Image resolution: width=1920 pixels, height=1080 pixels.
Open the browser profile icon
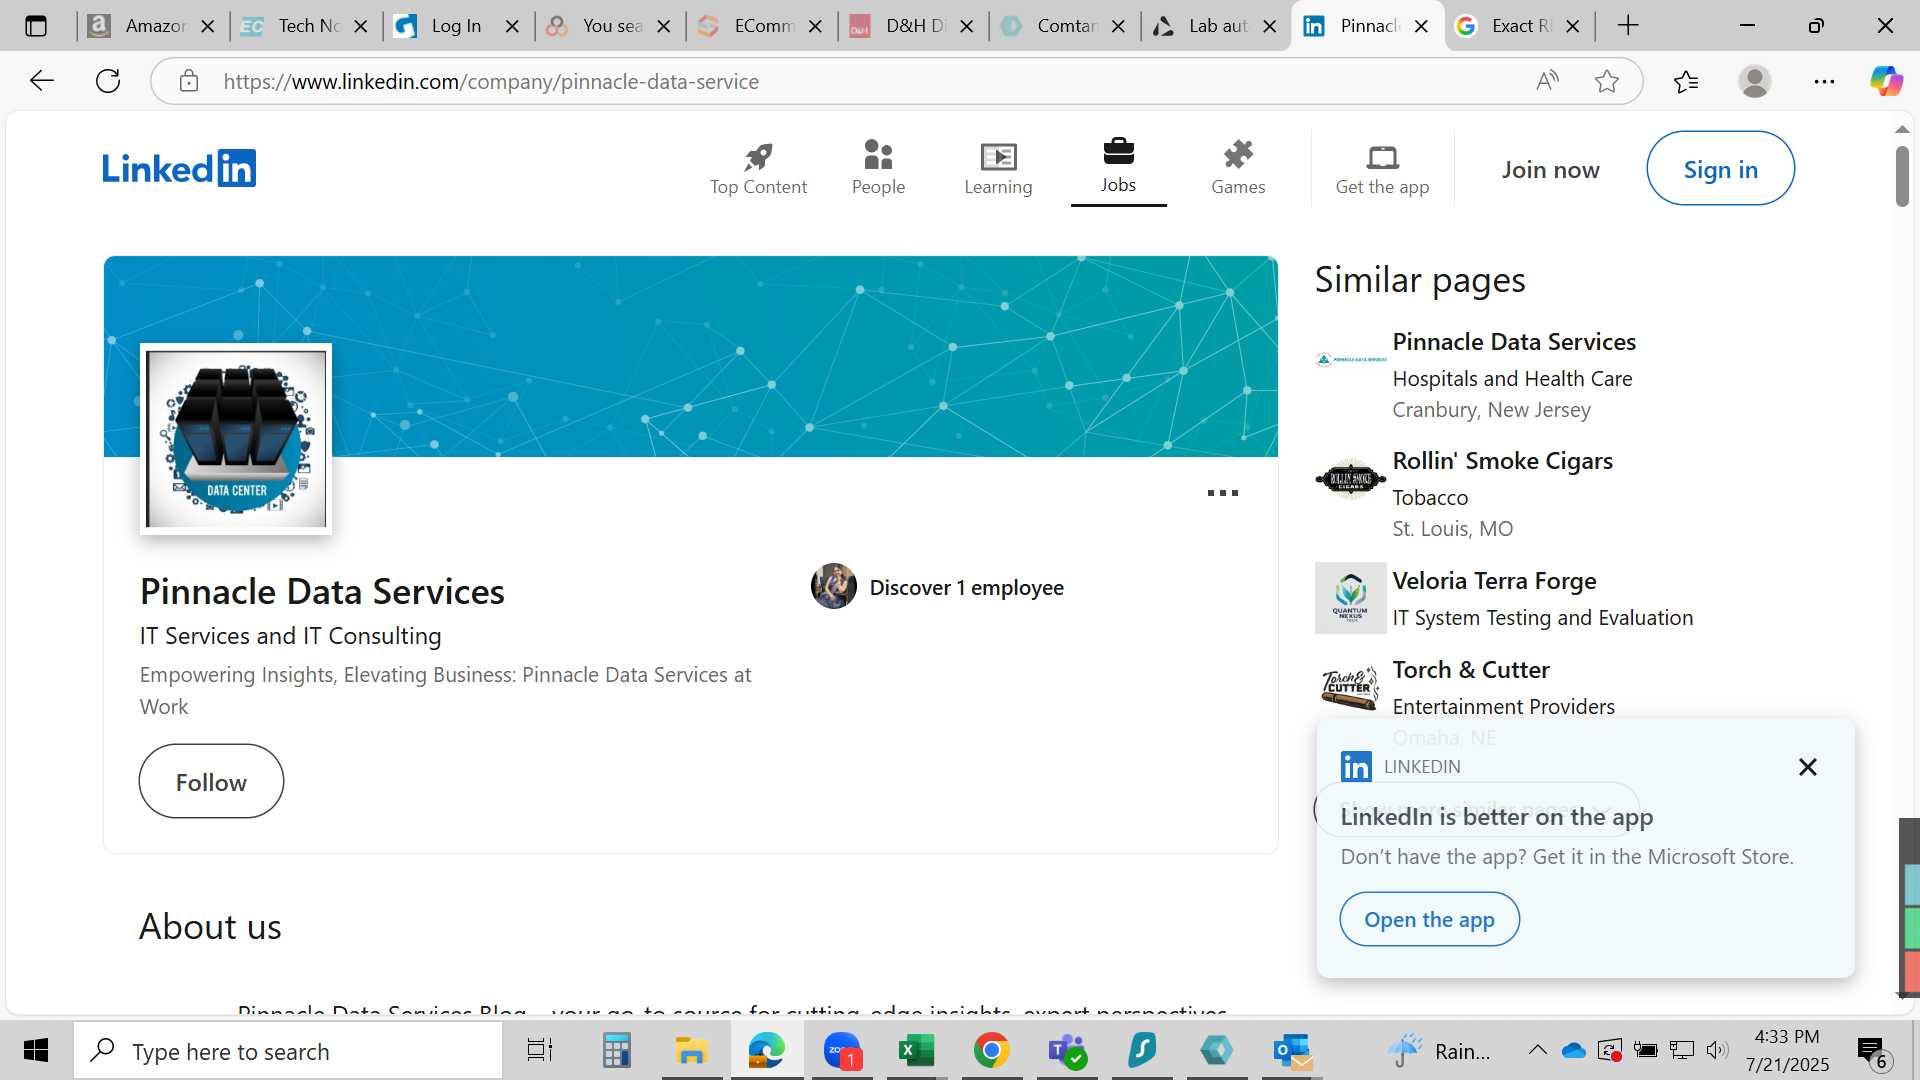tap(1755, 81)
